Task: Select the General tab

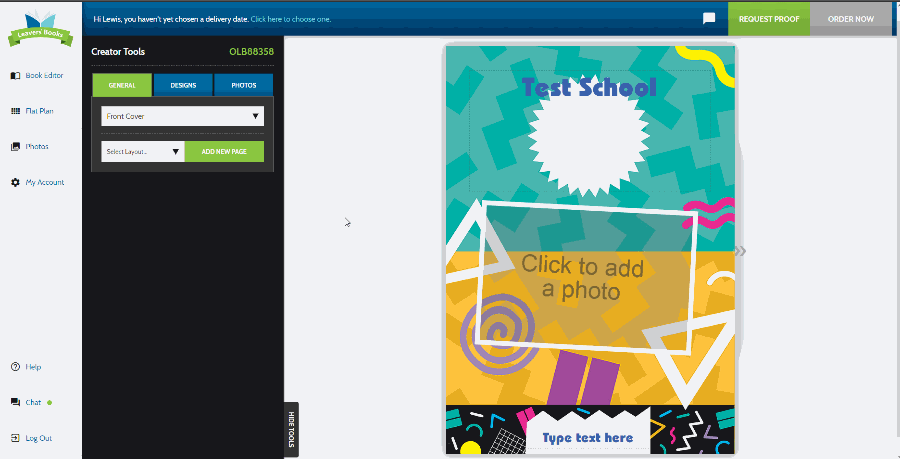Action: point(122,85)
